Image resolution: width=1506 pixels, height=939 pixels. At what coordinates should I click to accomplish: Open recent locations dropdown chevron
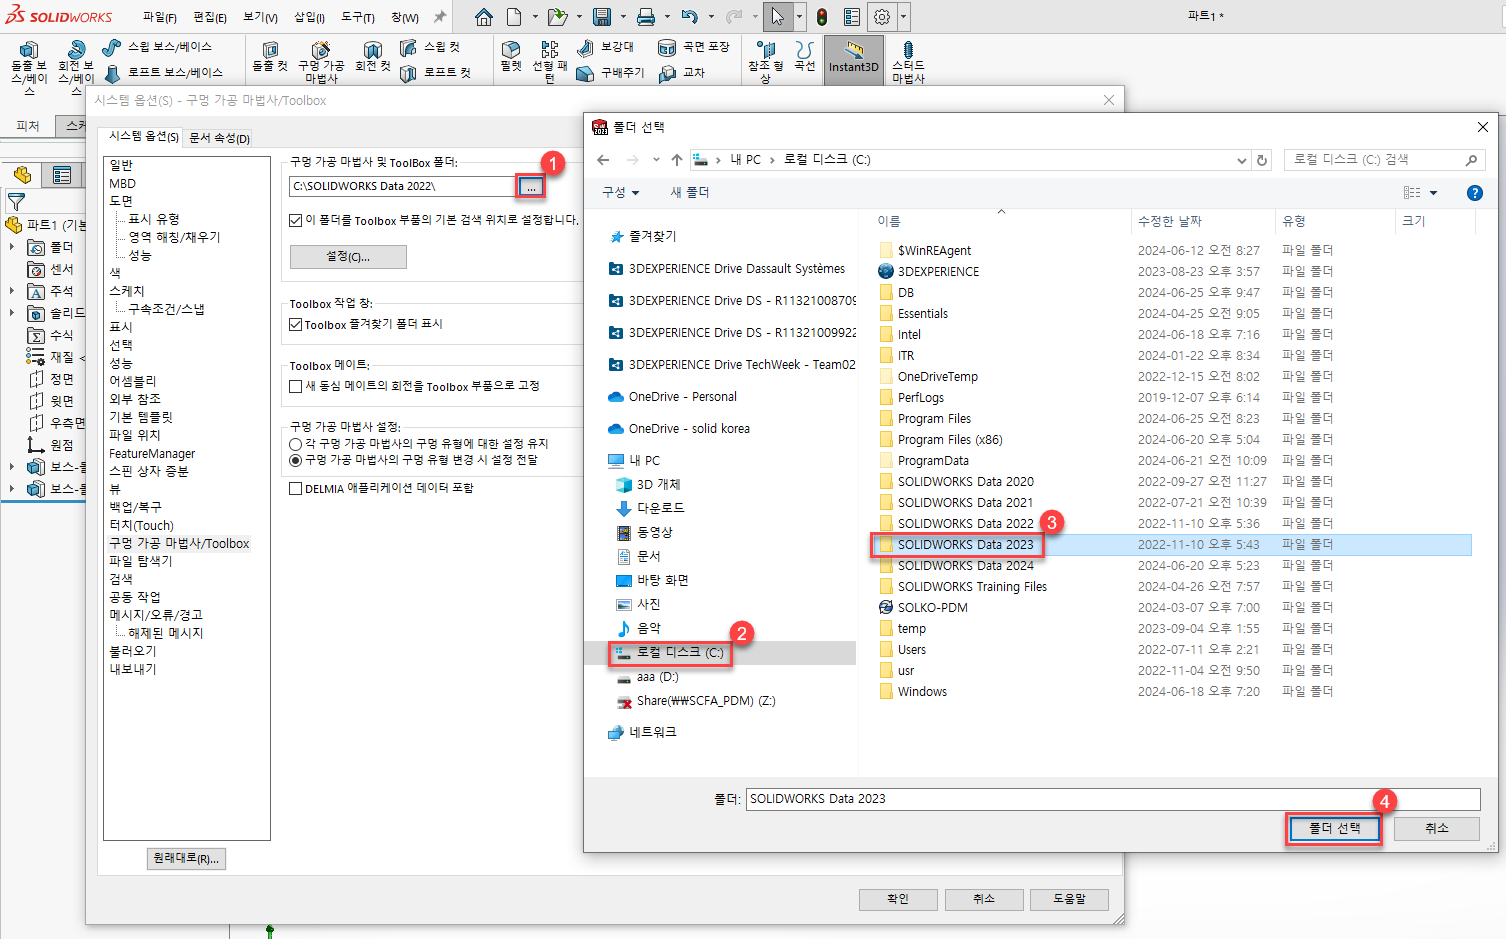(656, 160)
